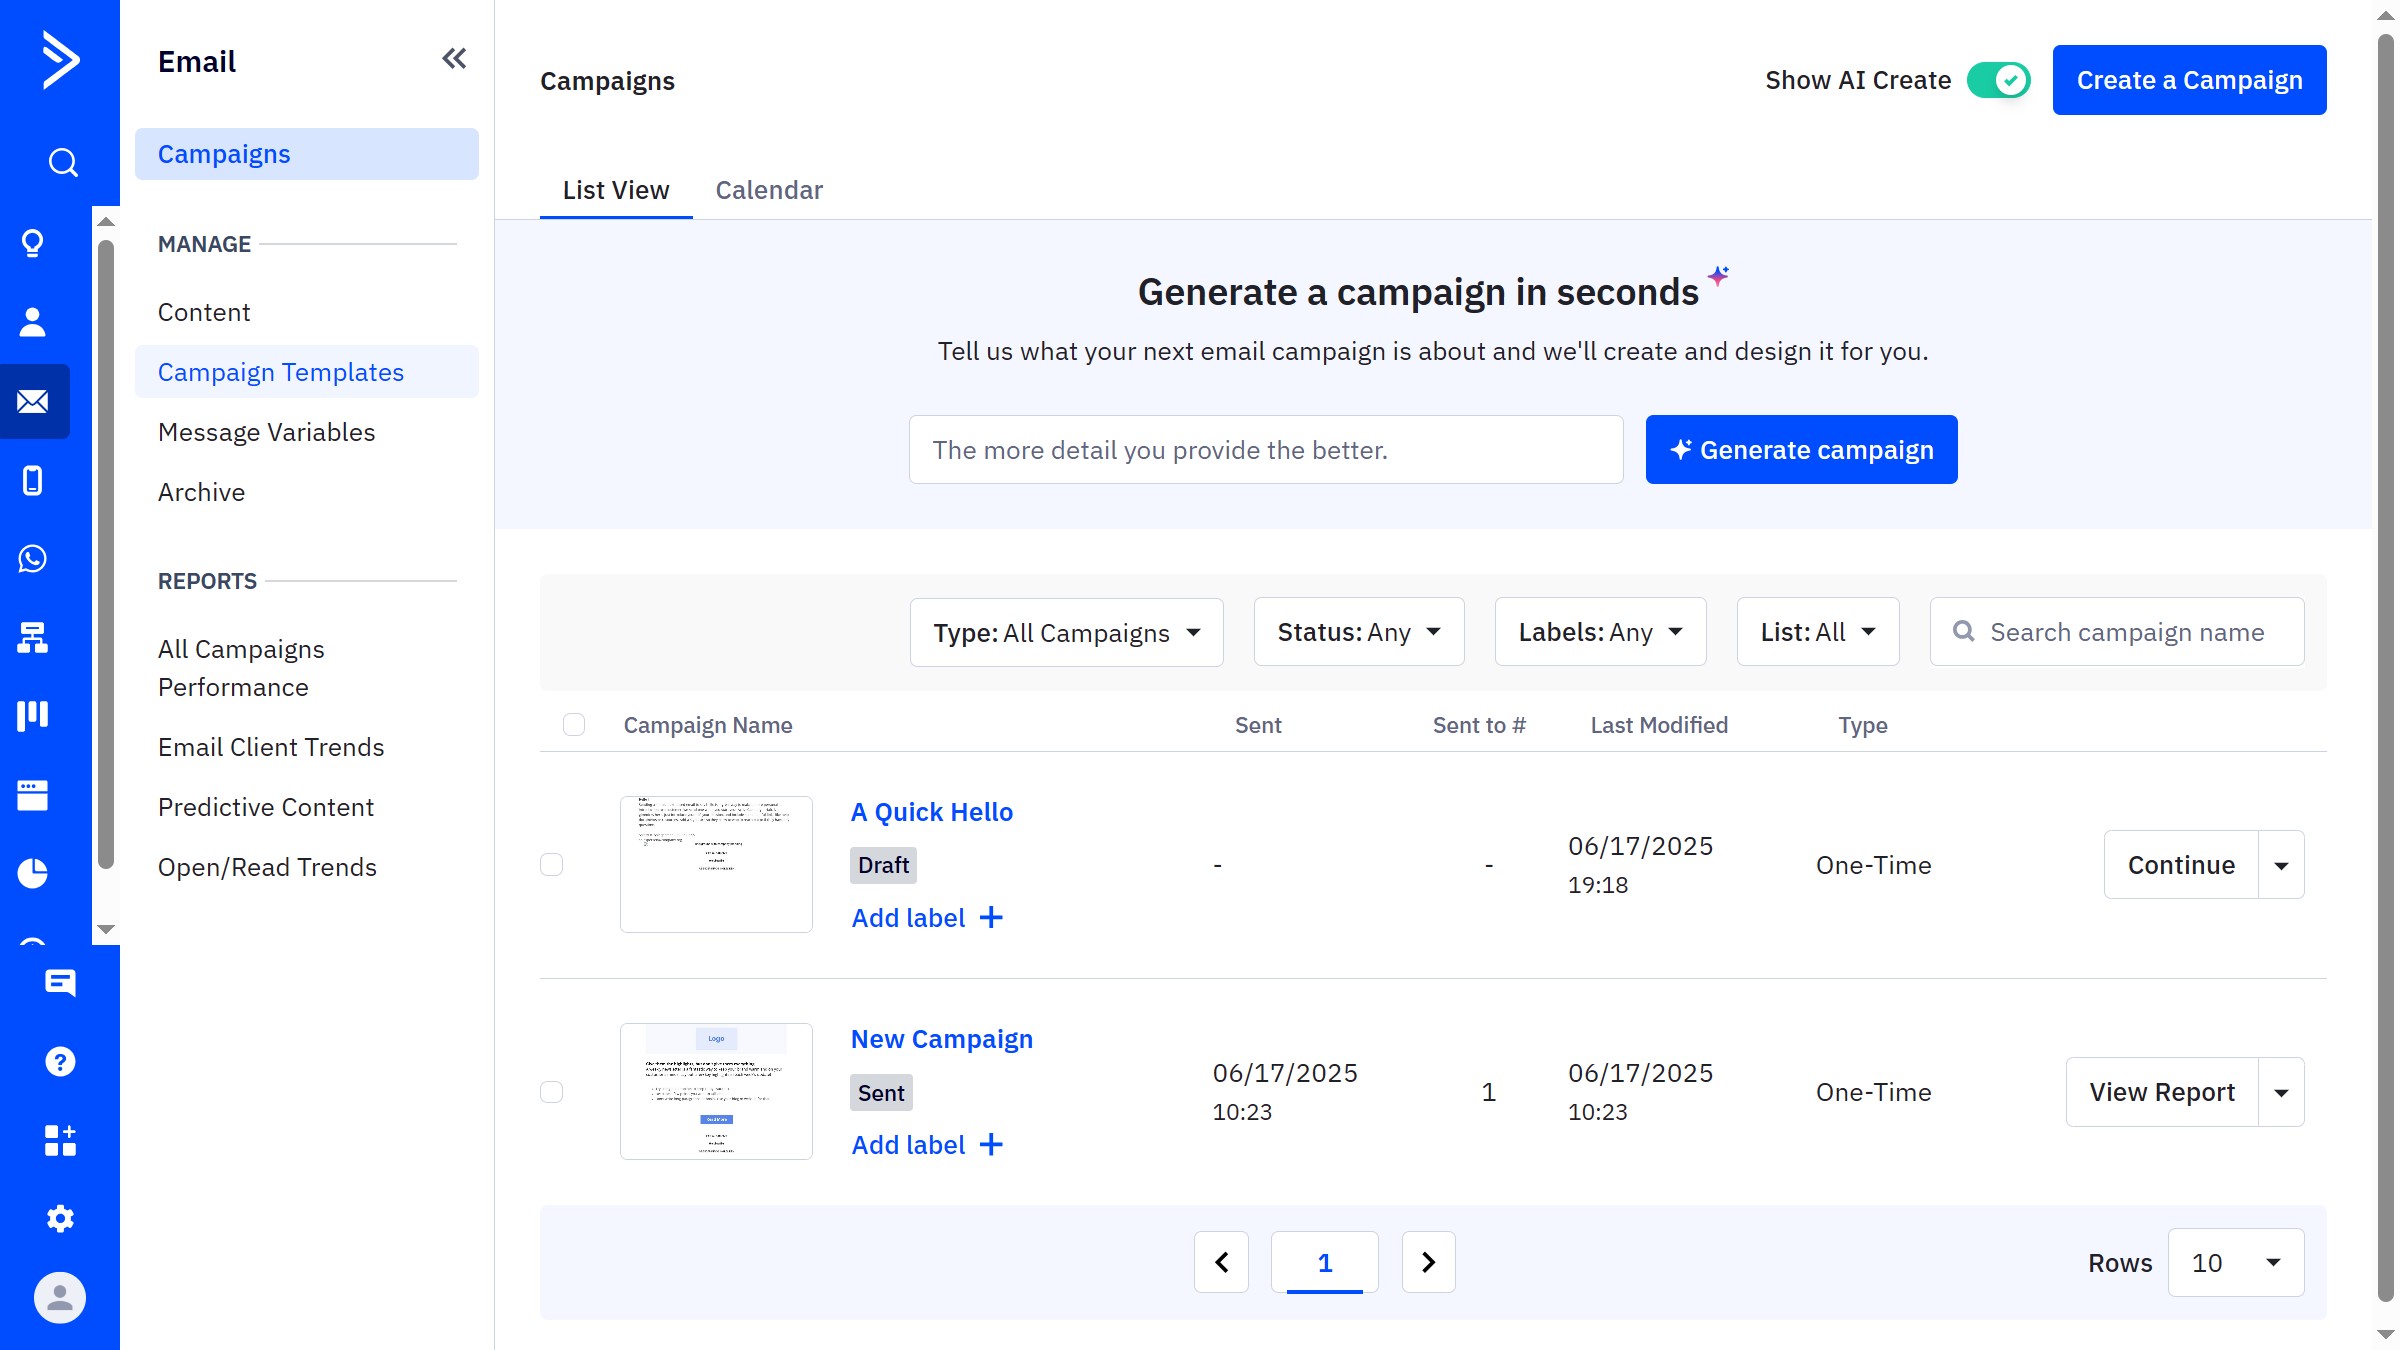Open the Status: Any filter dropdown
Viewport: 2400px width, 1350px height.
(1358, 632)
